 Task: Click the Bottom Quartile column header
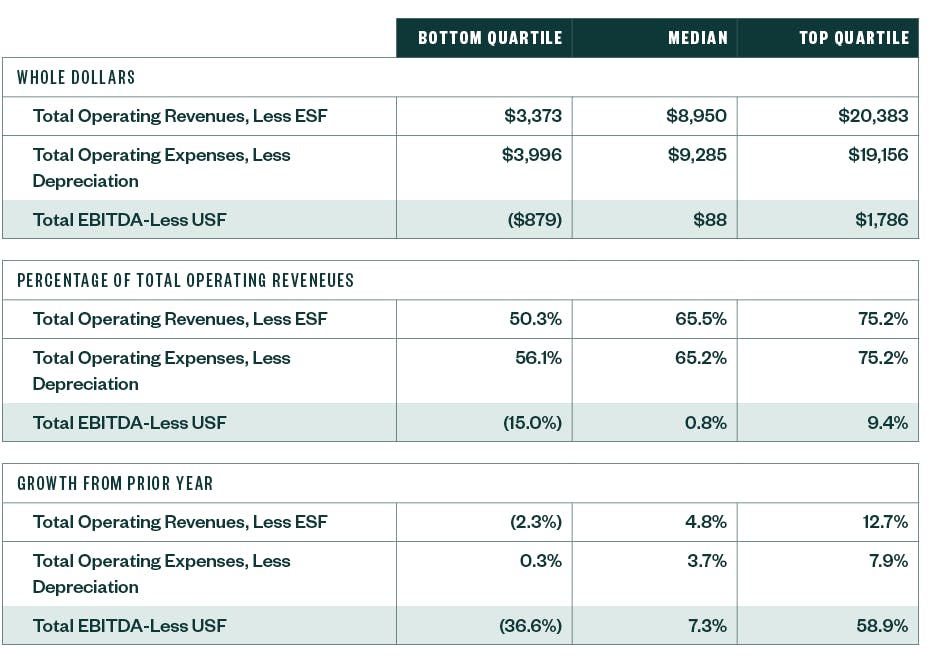489,38
